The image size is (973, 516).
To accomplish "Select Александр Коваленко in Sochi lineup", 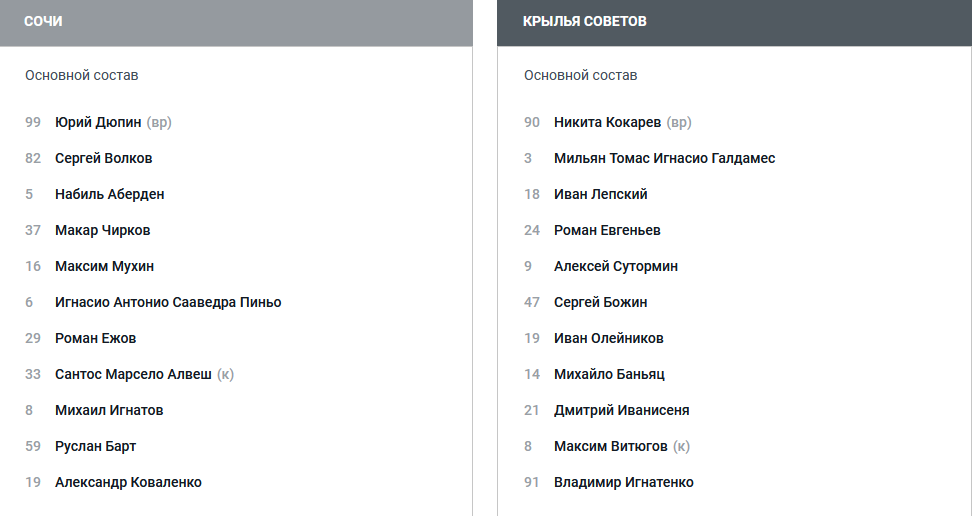I will (128, 482).
